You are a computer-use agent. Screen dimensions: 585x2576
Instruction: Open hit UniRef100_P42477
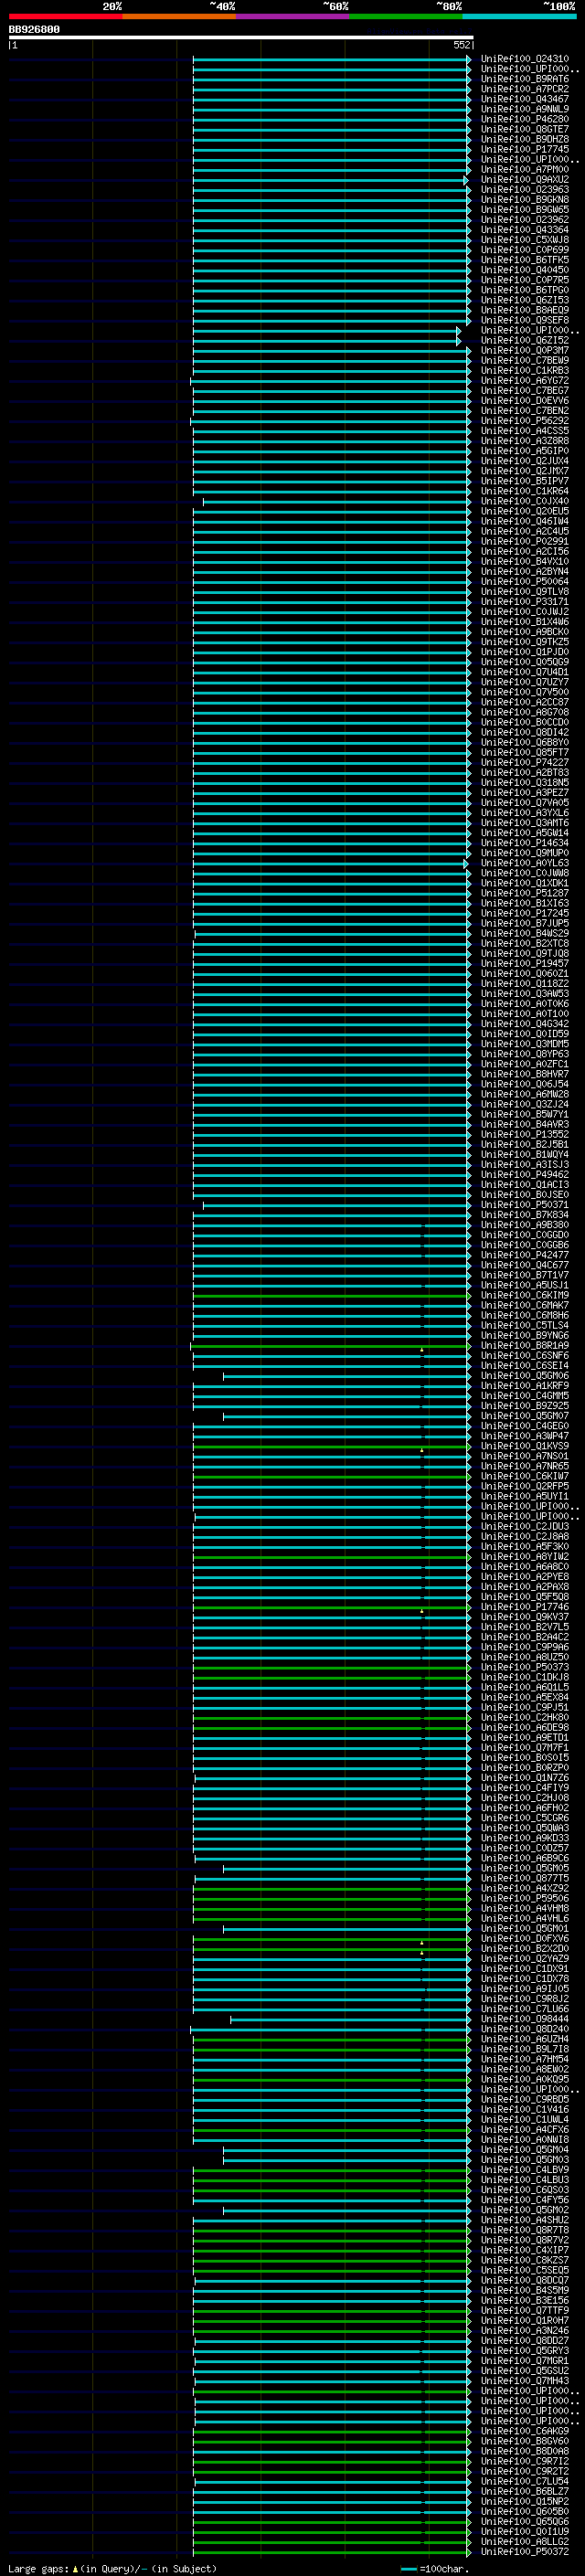(x=525, y=1255)
